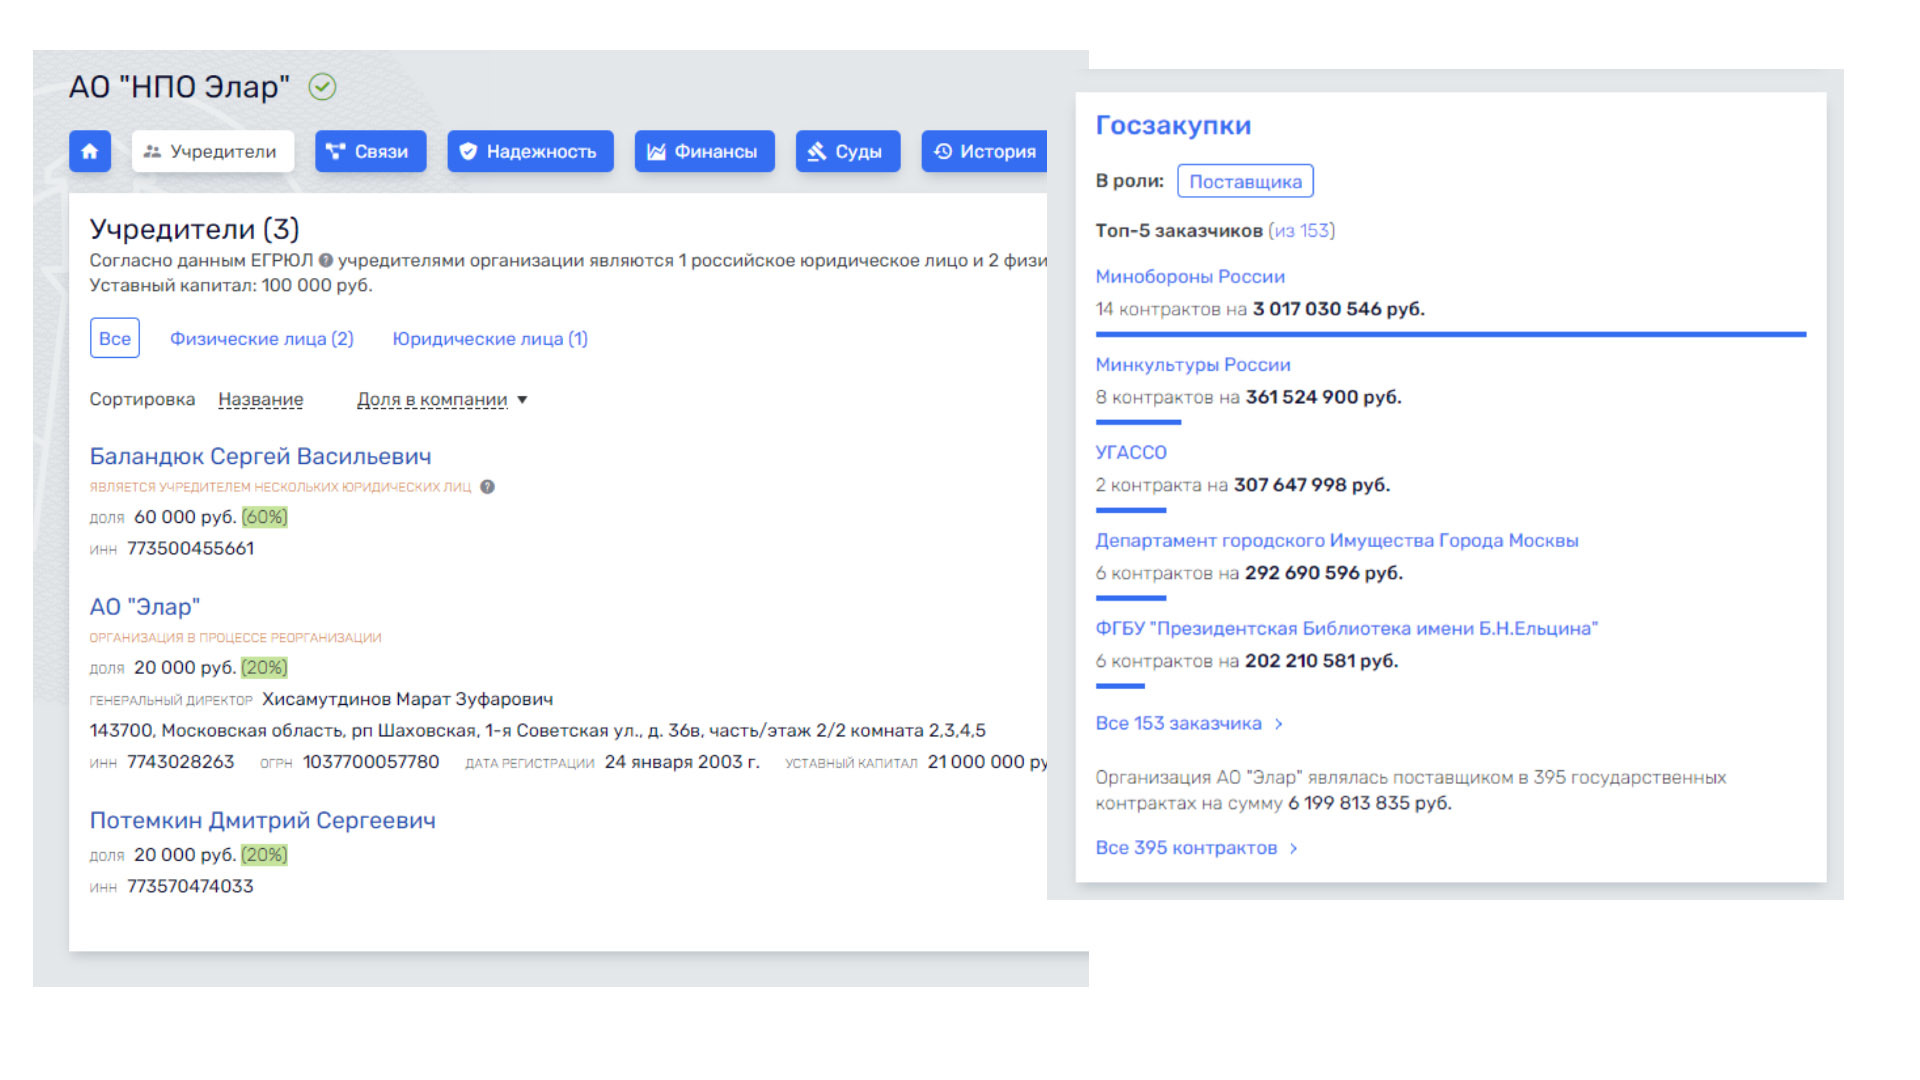This screenshot has height=1080, width=1920.
Task: Click INN value 773500455661
Action: coord(190,549)
